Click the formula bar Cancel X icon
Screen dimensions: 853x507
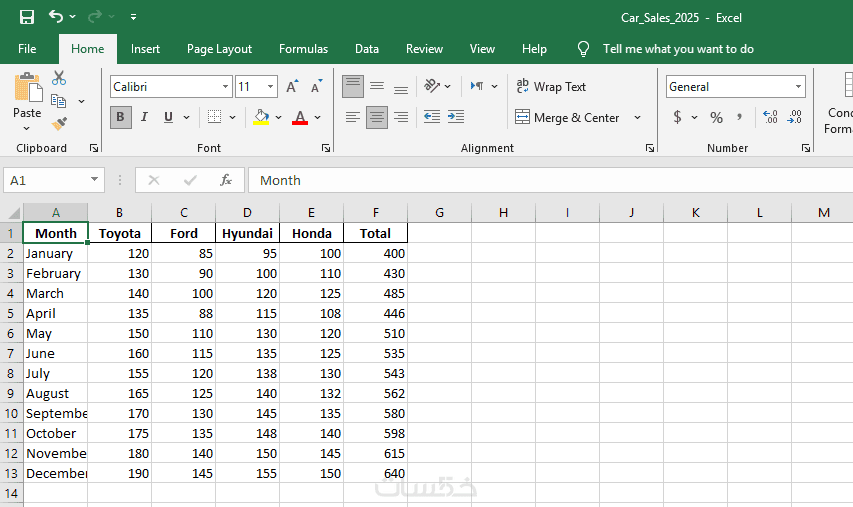click(154, 180)
